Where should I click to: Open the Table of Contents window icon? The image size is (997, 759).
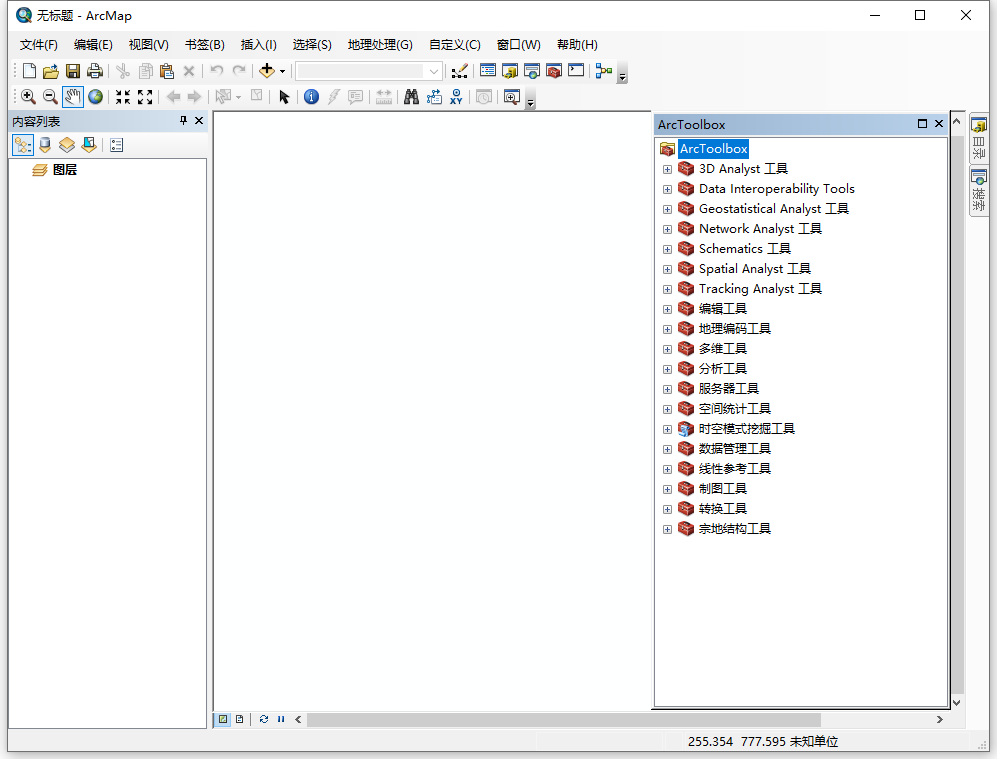(x=488, y=71)
